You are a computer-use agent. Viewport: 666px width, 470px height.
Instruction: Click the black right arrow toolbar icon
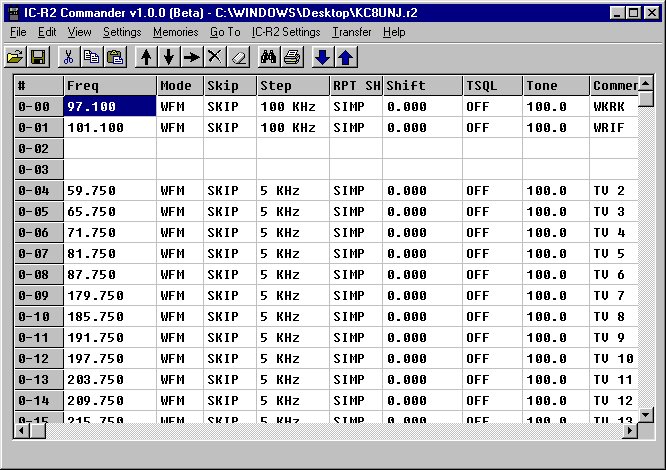pos(191,57)
